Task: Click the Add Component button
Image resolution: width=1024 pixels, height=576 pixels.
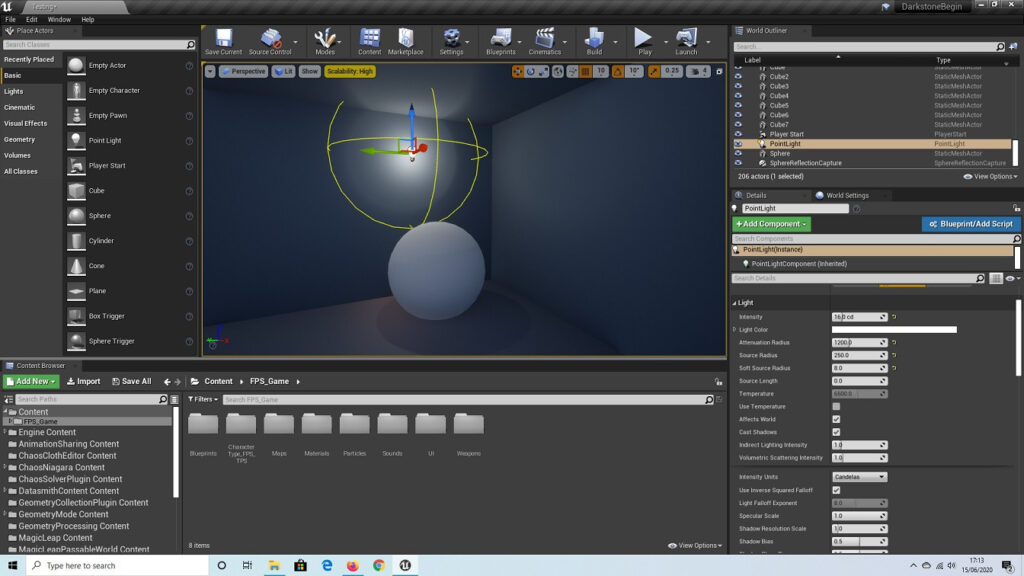Action: 770,224
